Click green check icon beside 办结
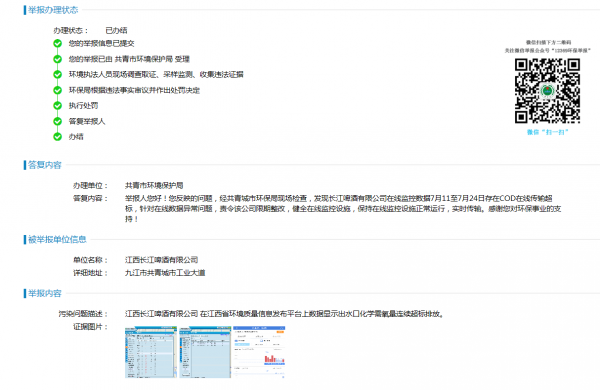This screenshot has width=600, height=390. point(57,136)
